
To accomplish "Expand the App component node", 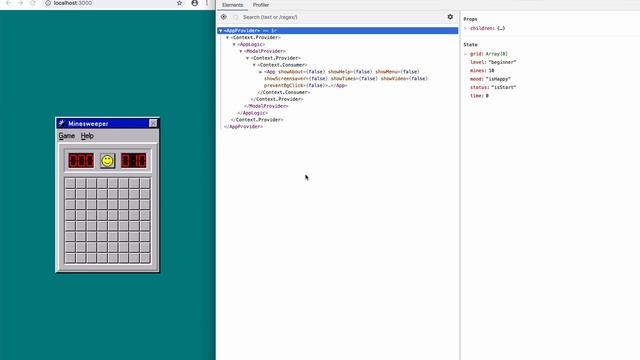I will tap(261, 72).
